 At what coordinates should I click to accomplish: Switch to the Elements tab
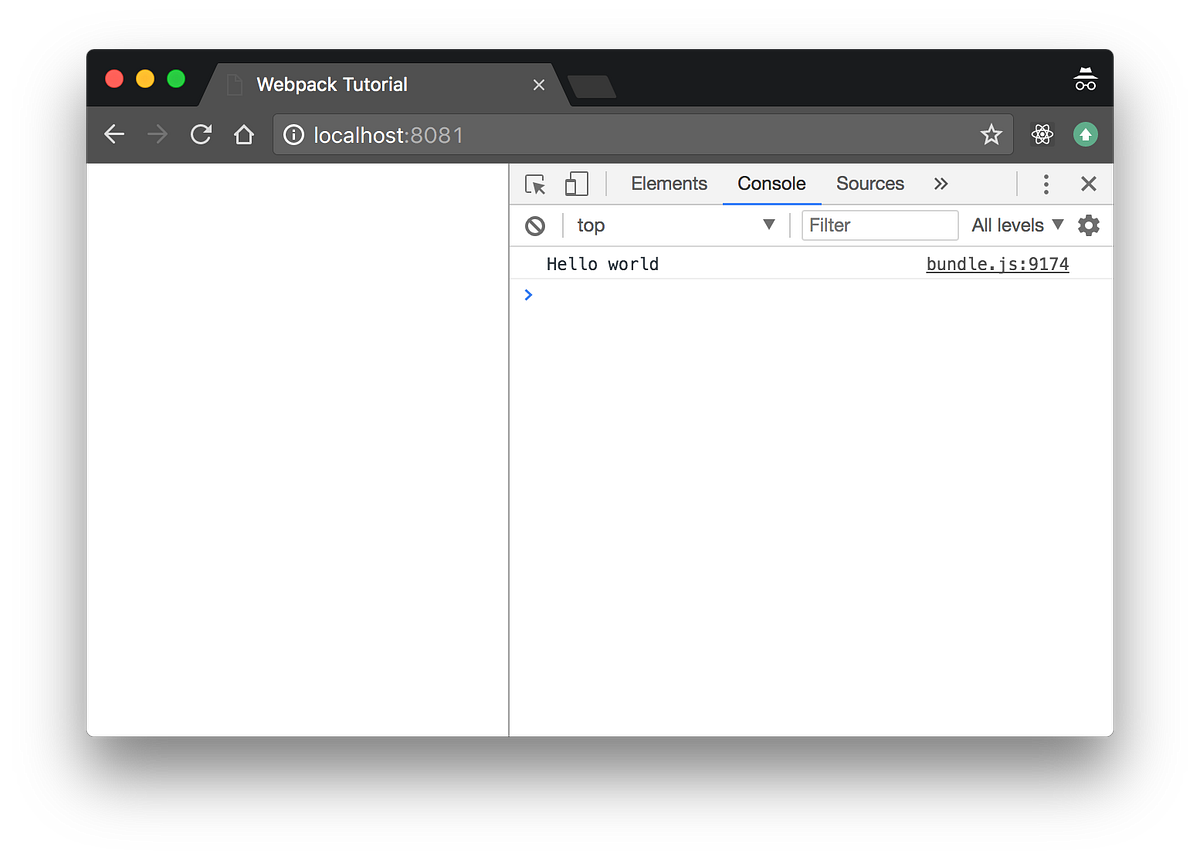coord(669,184)
